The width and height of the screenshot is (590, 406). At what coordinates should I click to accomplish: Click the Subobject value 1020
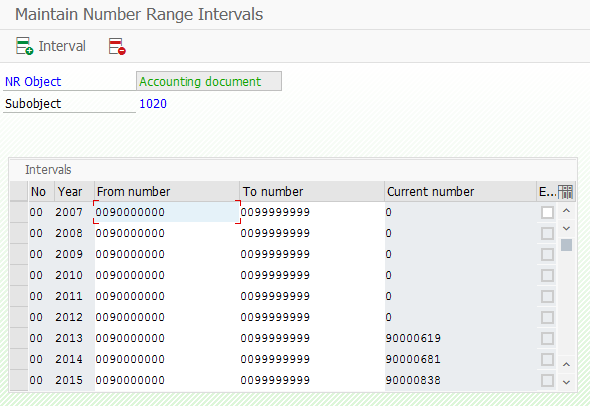click(153, 103)
